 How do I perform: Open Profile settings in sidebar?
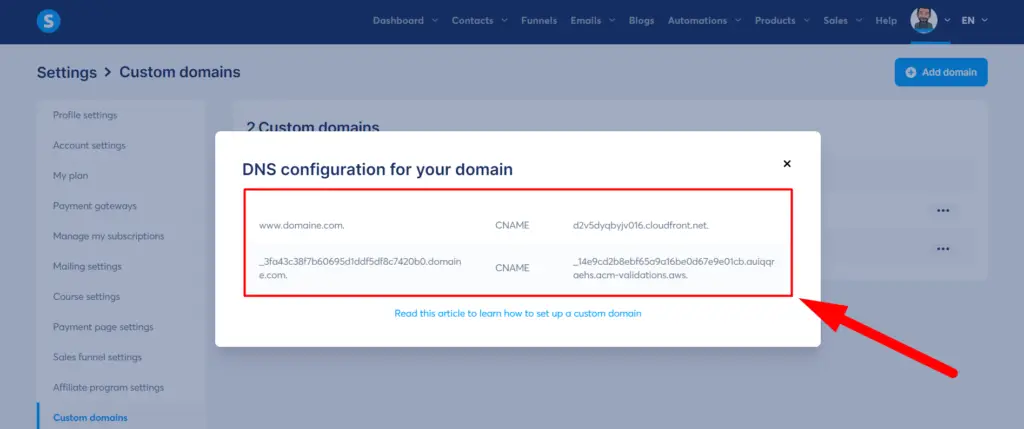tap(85, 116)
